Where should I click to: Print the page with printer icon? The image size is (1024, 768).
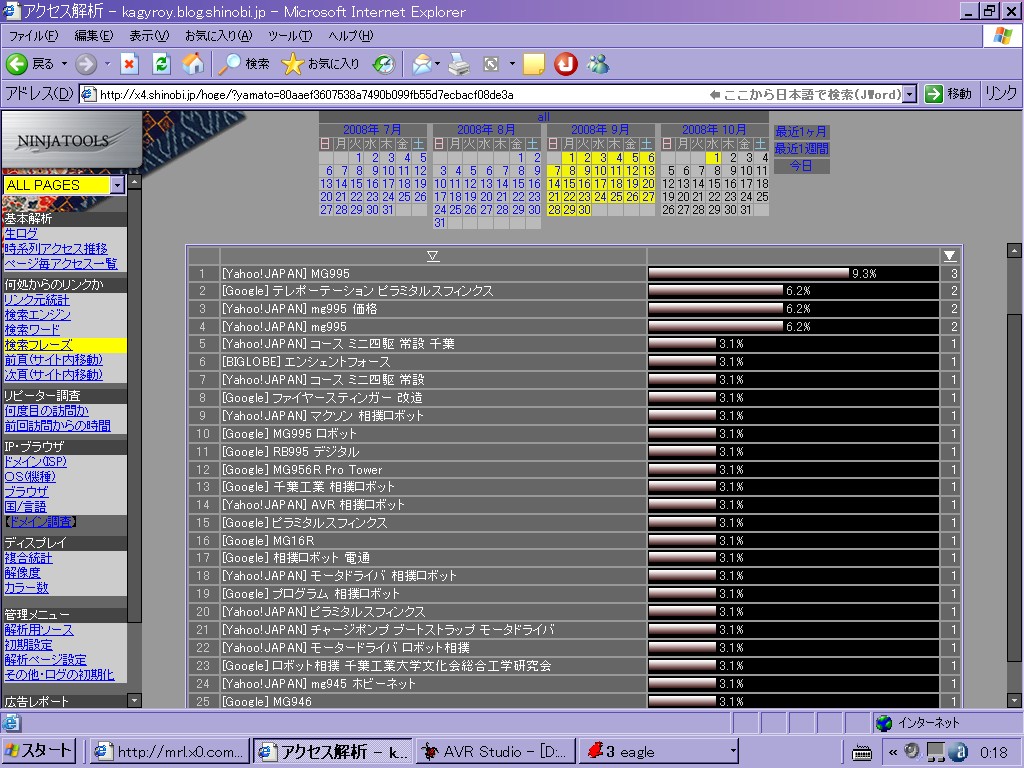tap(459, 63)
